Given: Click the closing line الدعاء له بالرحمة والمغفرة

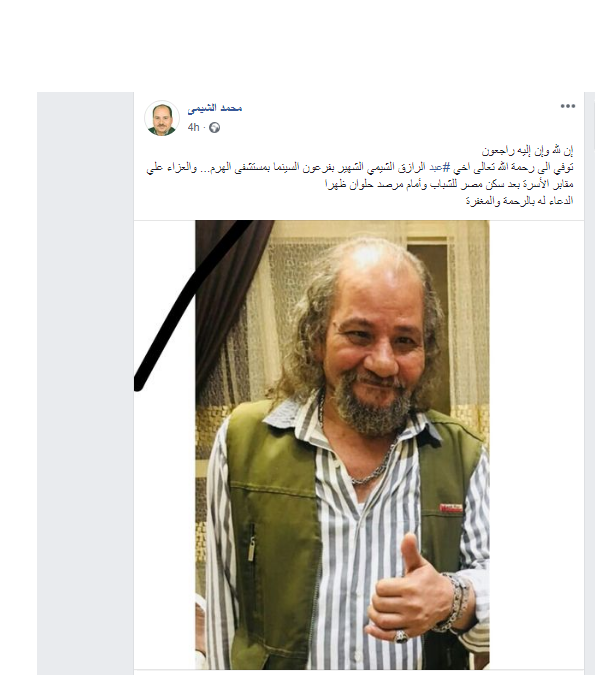Looking at the screenshot, I should [519, 201].
